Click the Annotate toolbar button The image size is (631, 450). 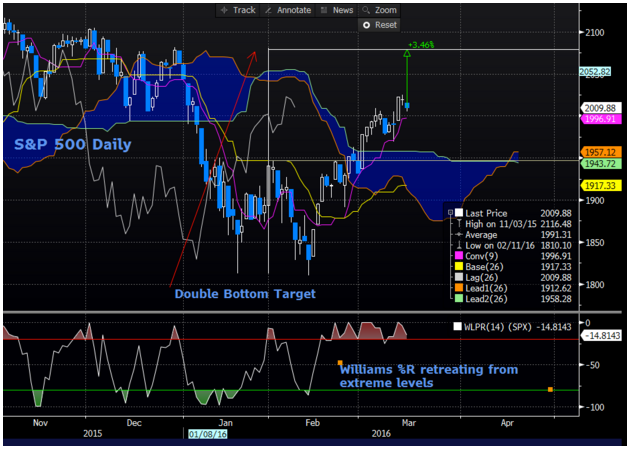coord(288,10)
